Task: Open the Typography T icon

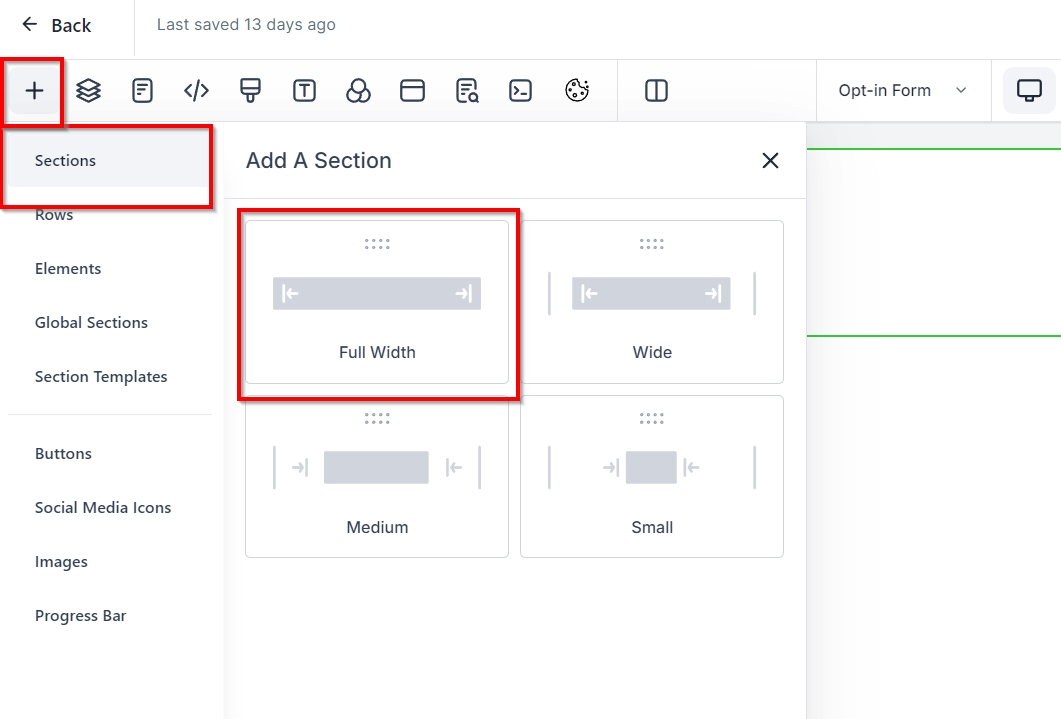Action: pos(304,91)
